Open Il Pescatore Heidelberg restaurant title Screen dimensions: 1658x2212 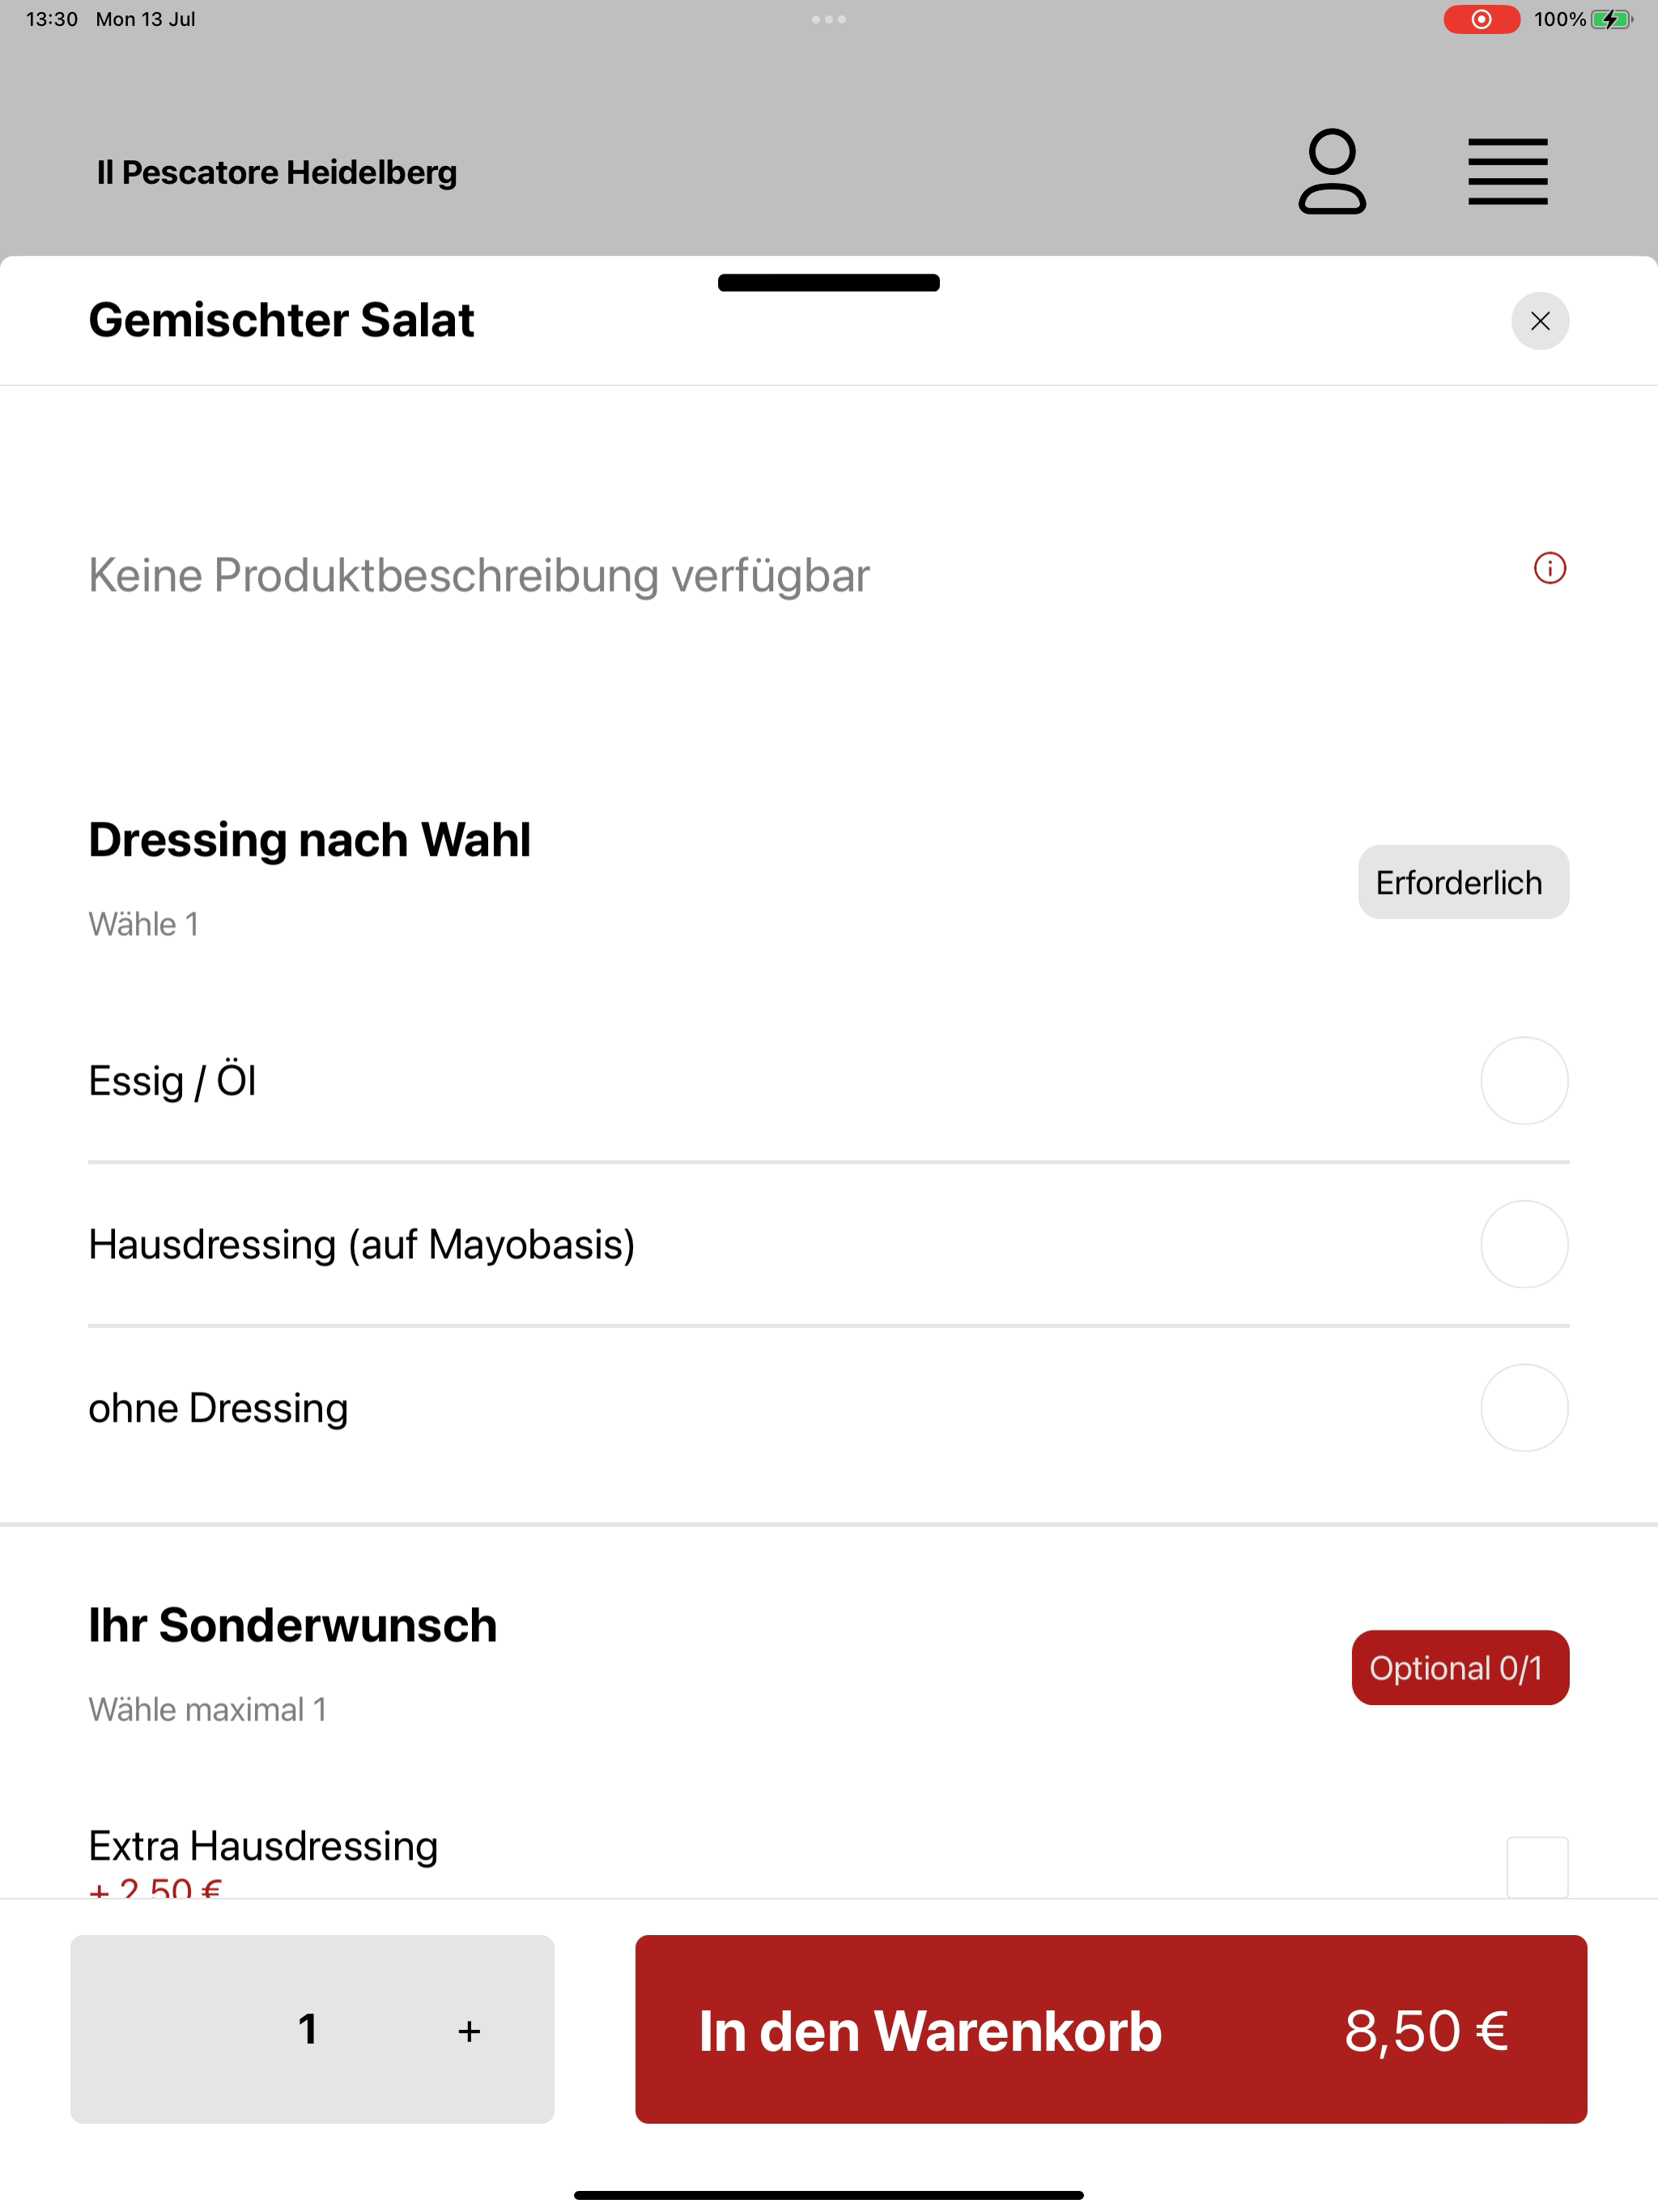click(277, 173)
